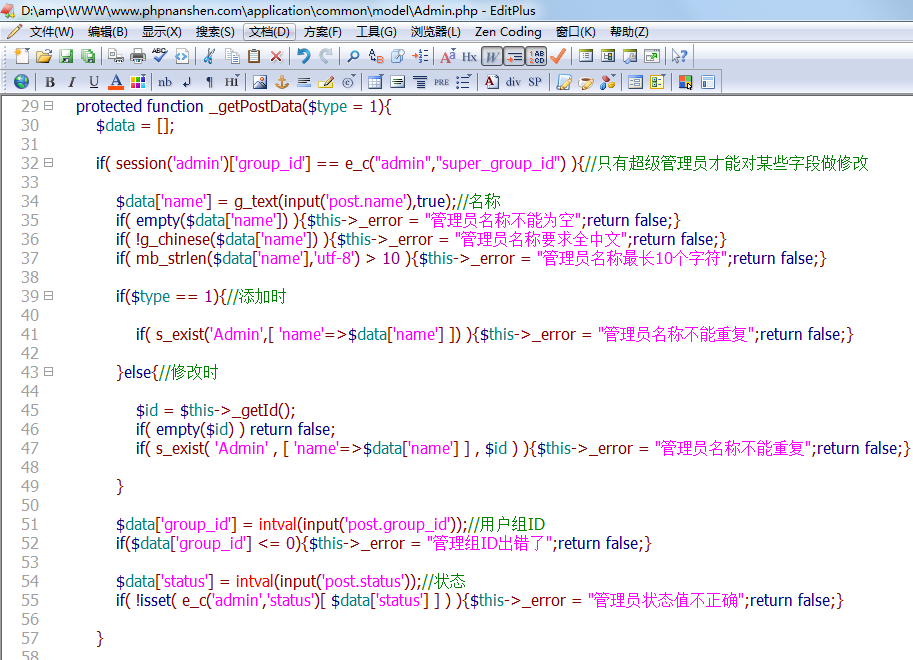Screen dimensions: 913x660
Task: Cut selection with the scissors icon
Action: coord(210,57)
